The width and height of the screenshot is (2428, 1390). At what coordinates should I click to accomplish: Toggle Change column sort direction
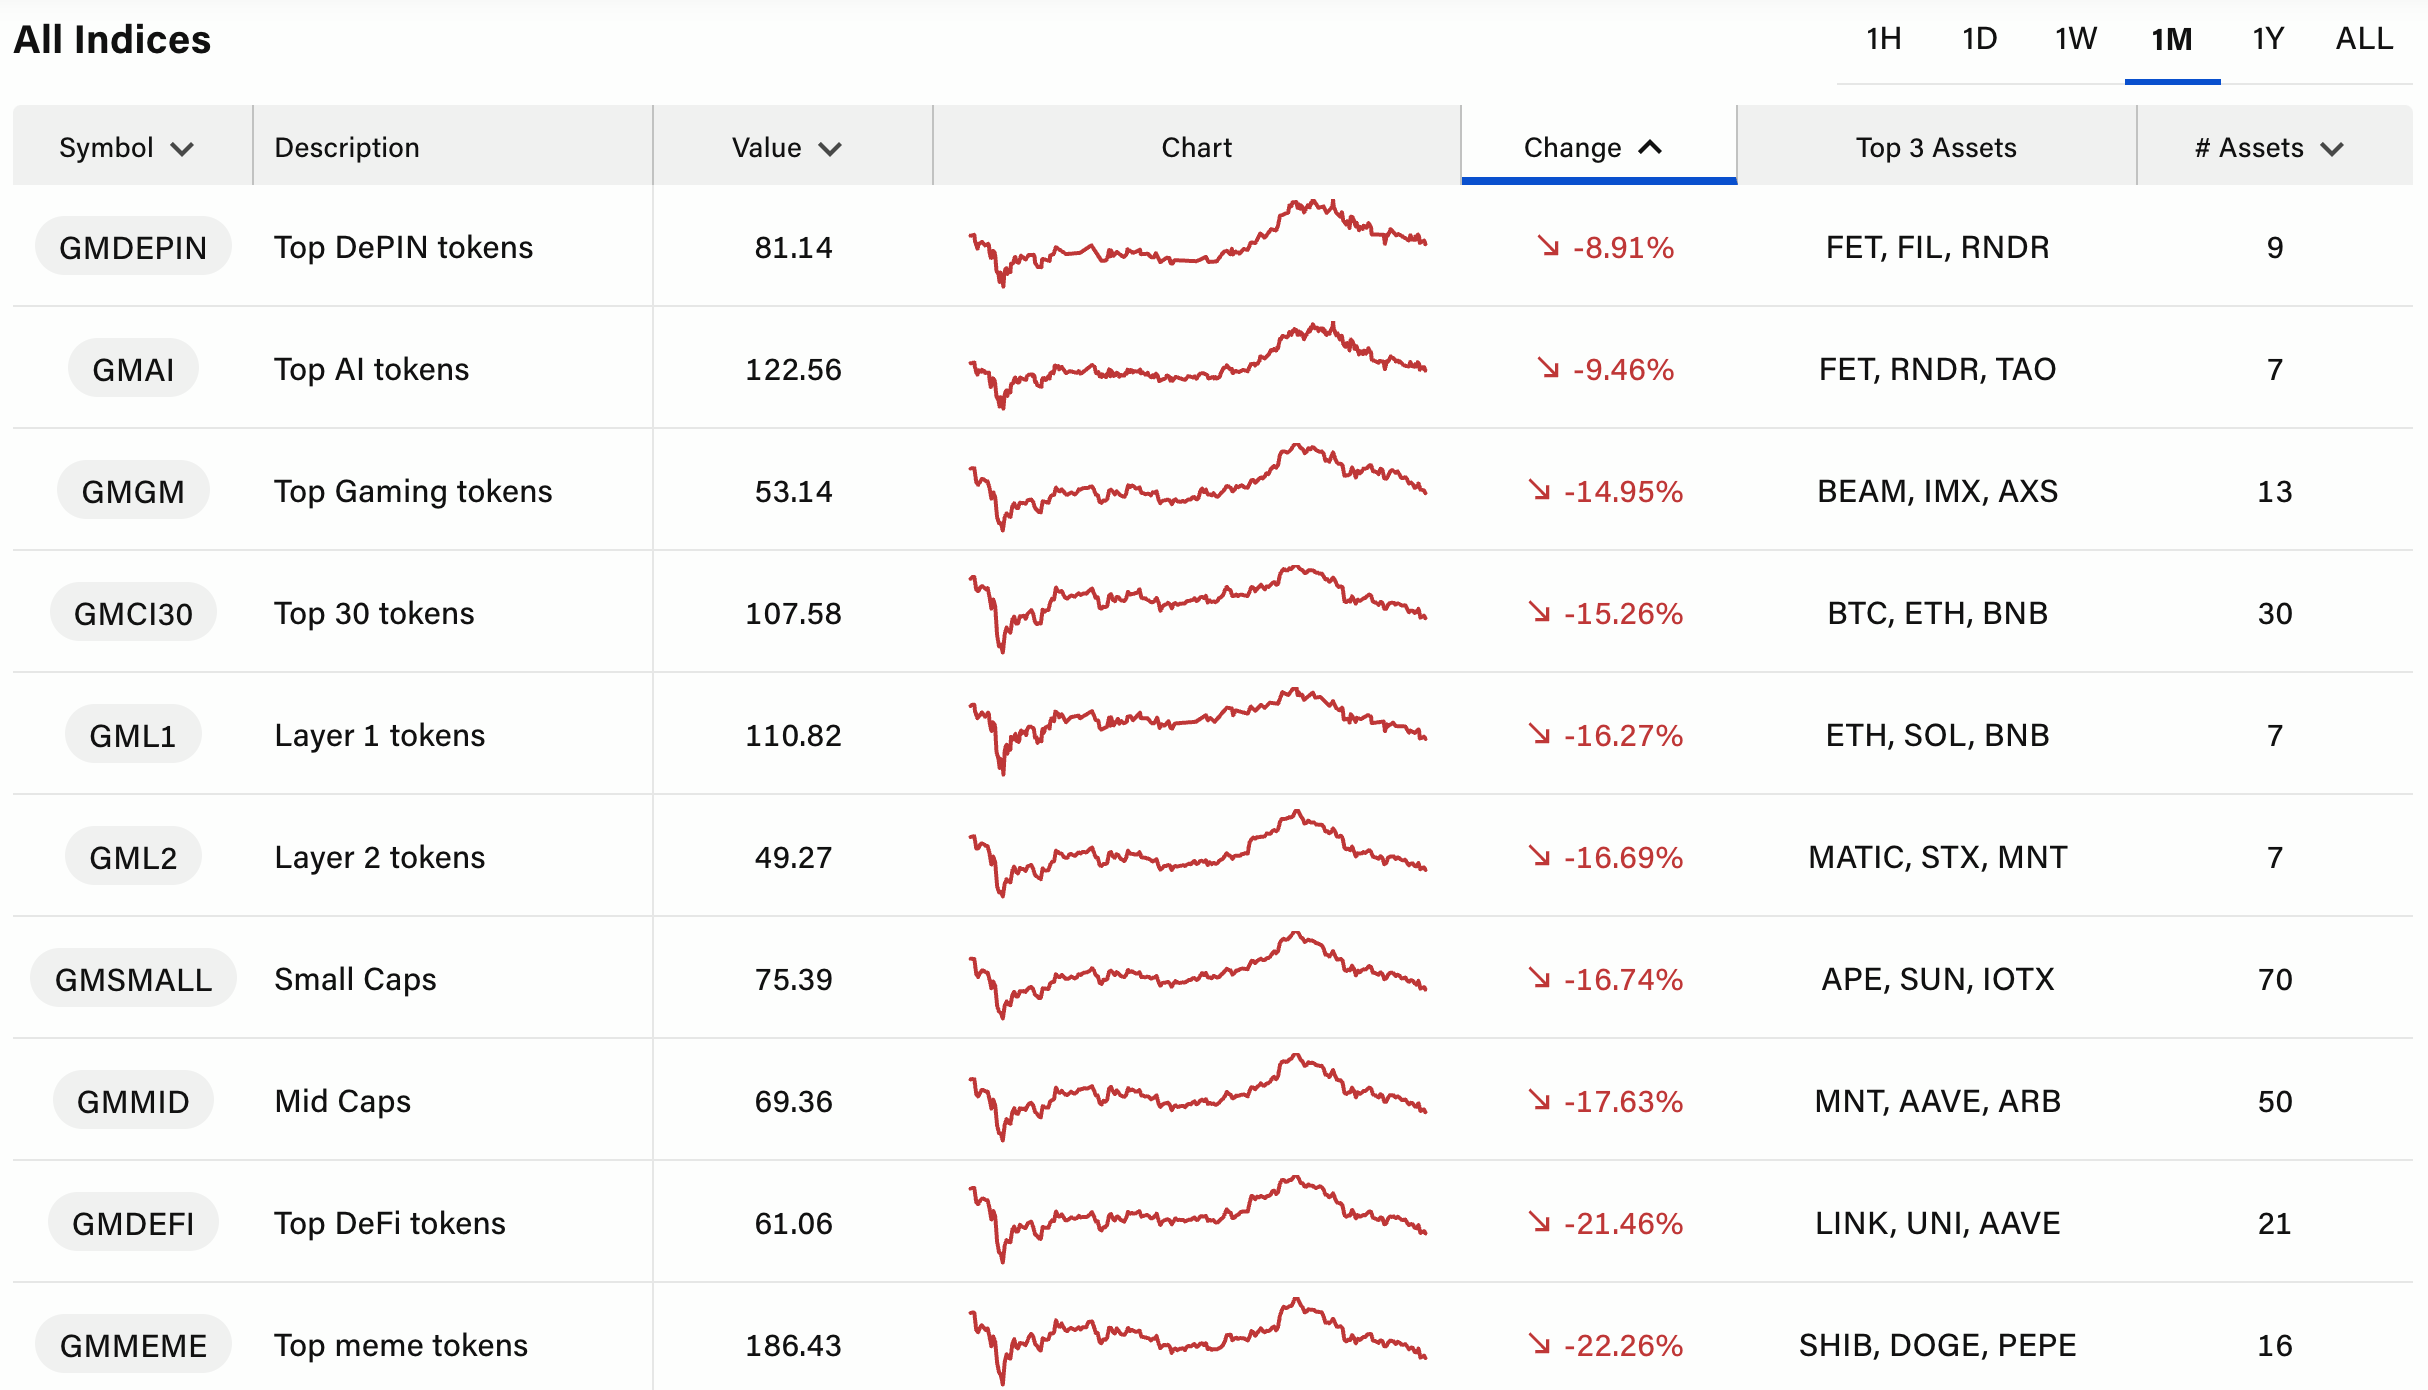click(1650, 147)
